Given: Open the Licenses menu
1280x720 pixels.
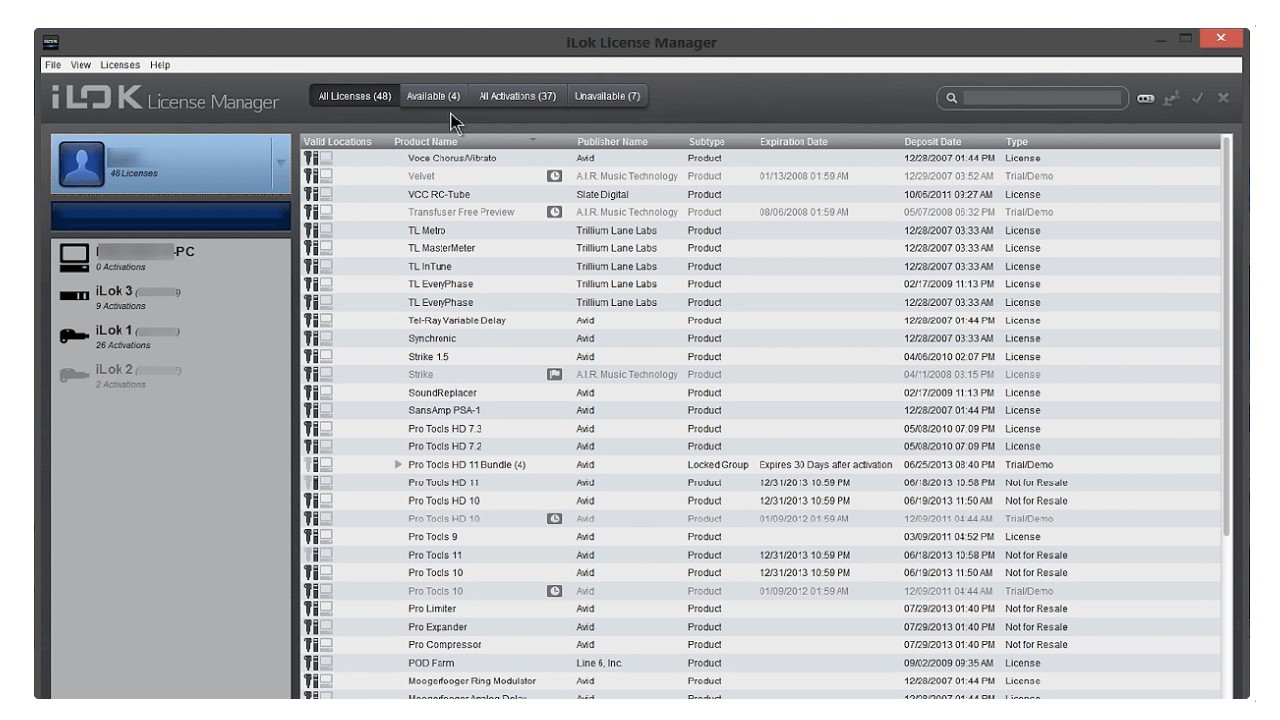Looking at the screenshot, I should [120, 65].
